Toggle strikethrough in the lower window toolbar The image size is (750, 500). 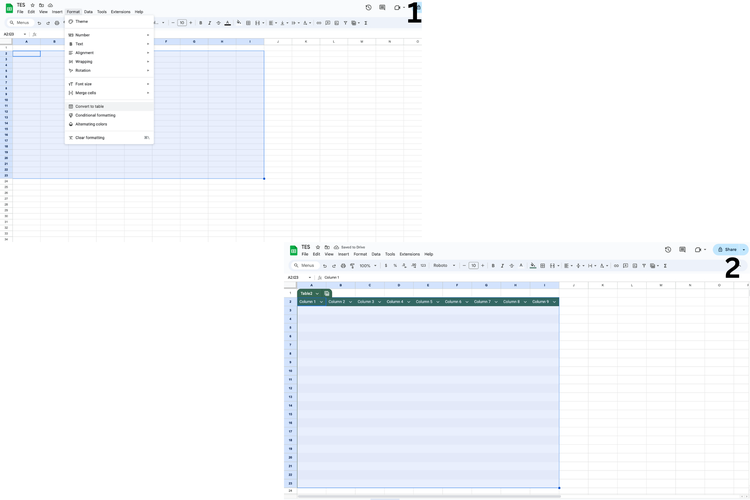511,266
